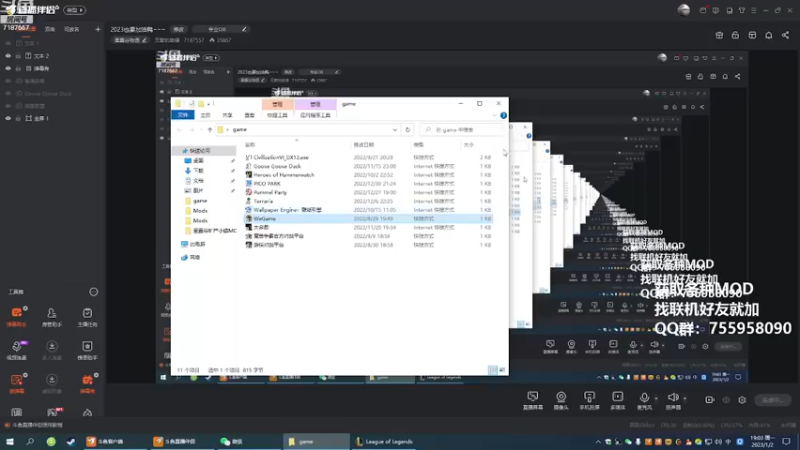This screenshot has height=450, width=800.
Task: Open the 主播任务 streamer tasks tool
Action: click(x=87, y=316)
